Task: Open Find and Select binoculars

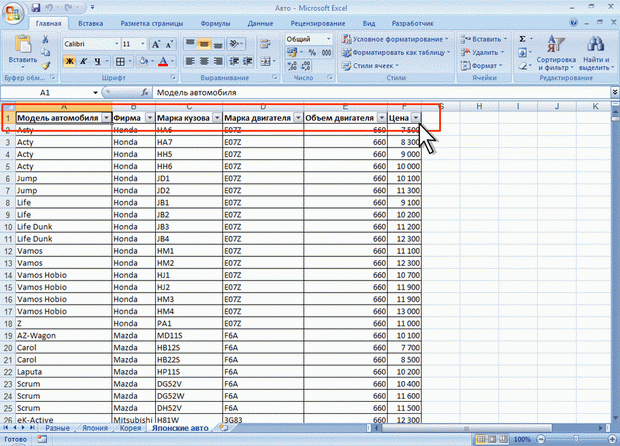Action: pyautogui.click(x=595, y=53)
